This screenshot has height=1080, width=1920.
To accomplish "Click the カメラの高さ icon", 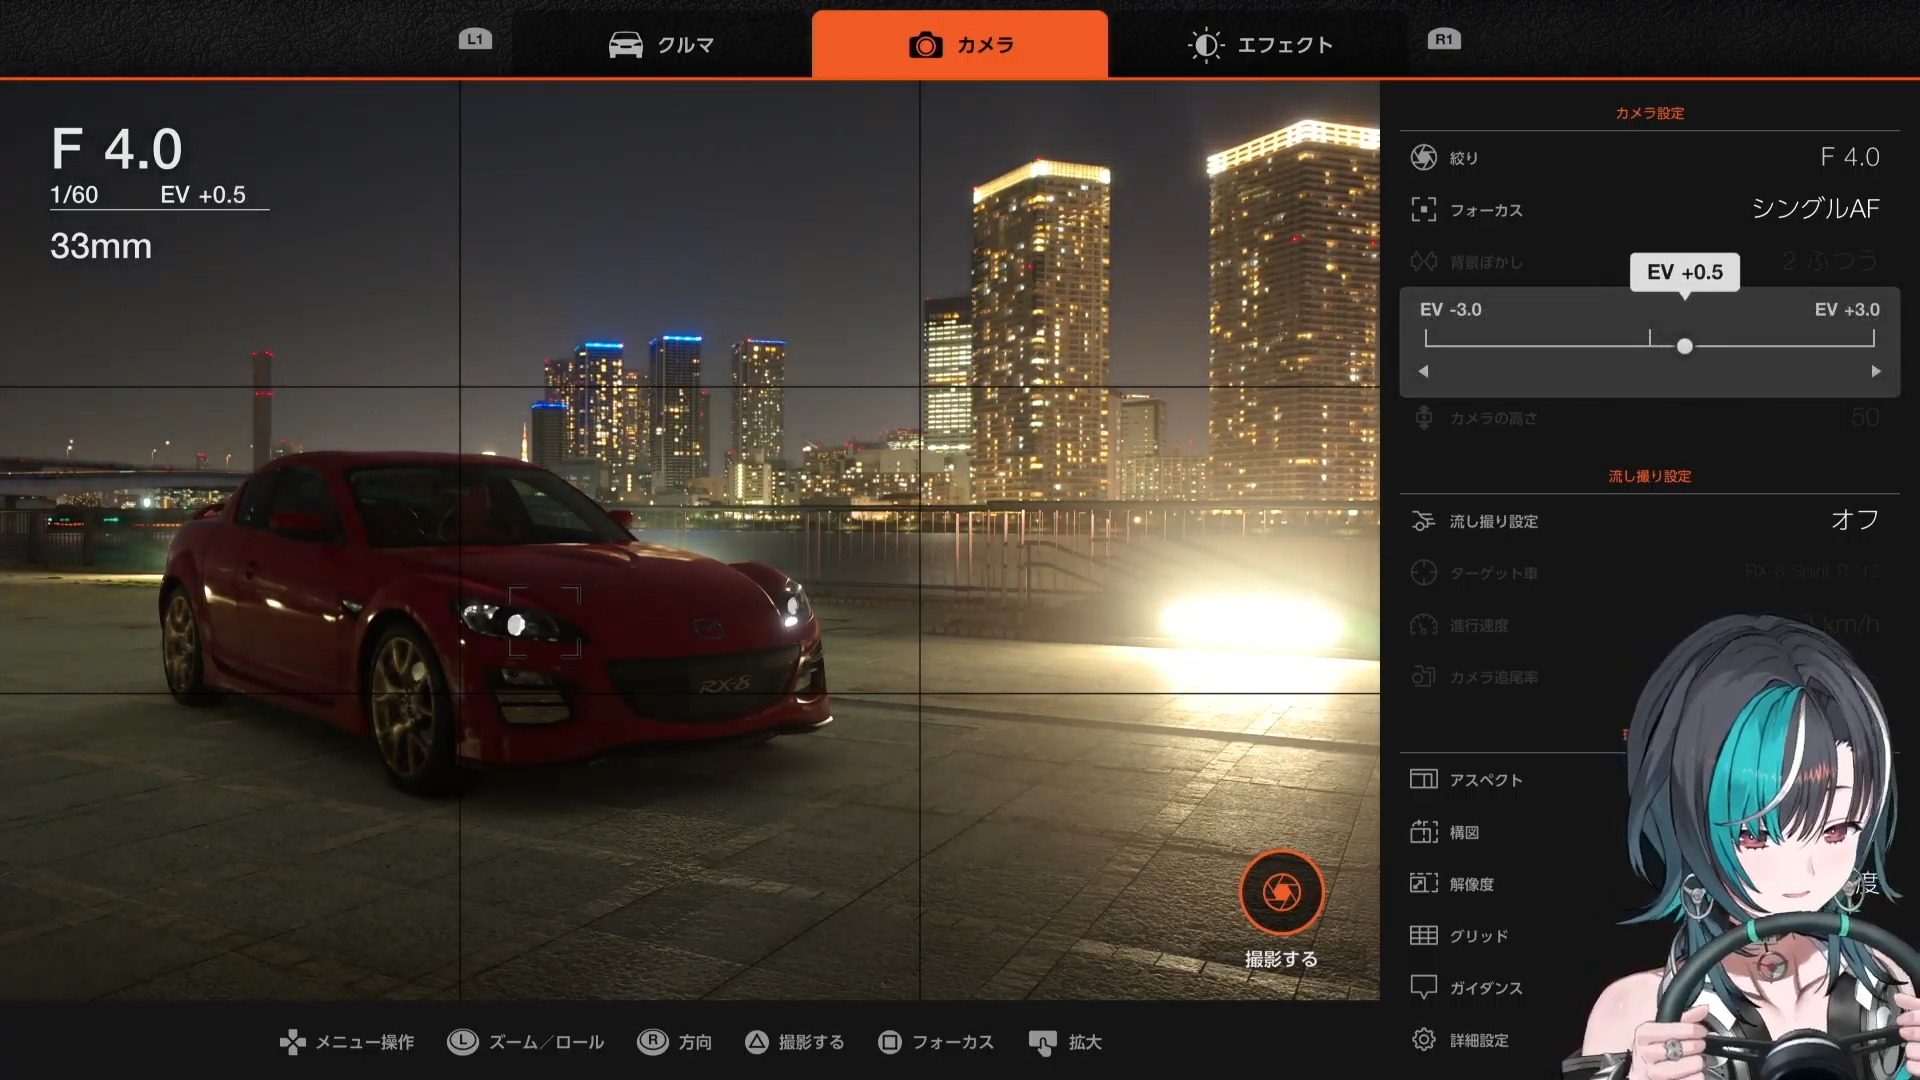I will click(1423, 417).
